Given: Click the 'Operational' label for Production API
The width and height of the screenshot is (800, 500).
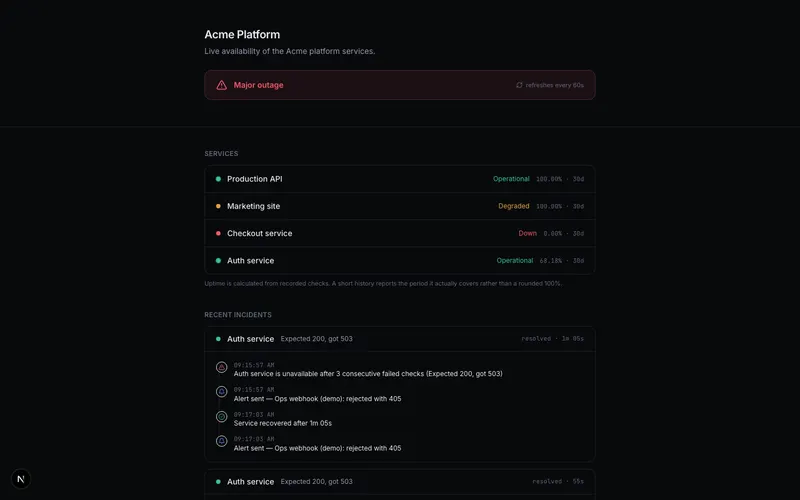Looking at the screenshot, I should (x=511, y=179).
